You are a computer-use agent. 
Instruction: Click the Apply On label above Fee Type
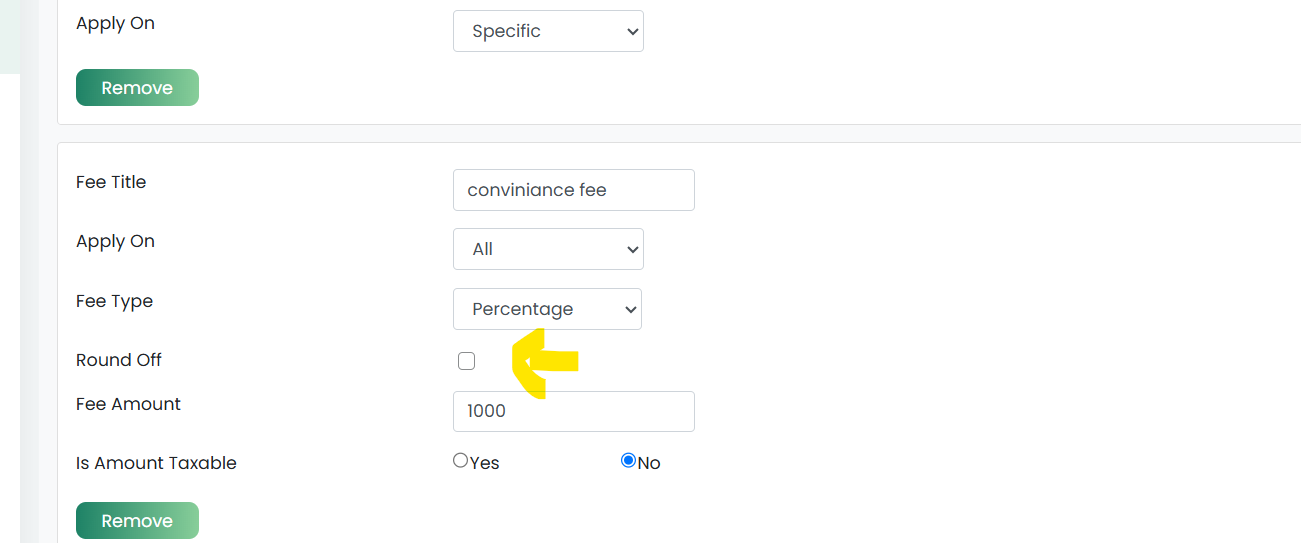tap(115, 241)
